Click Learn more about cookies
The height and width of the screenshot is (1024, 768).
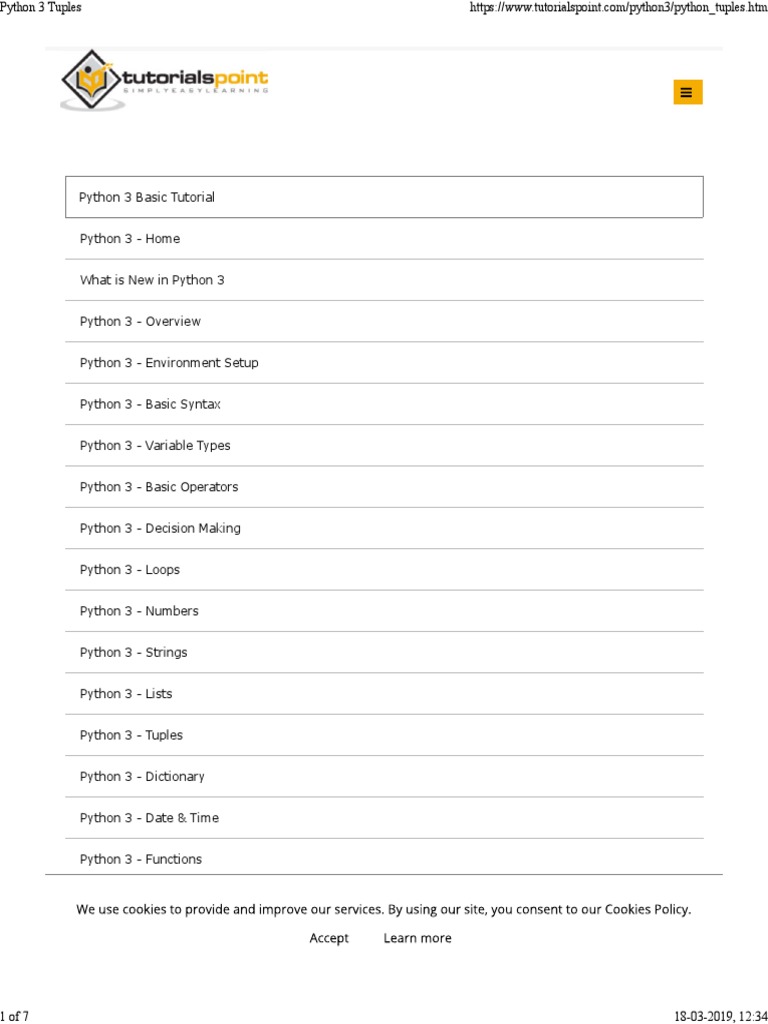coord(417,938)
